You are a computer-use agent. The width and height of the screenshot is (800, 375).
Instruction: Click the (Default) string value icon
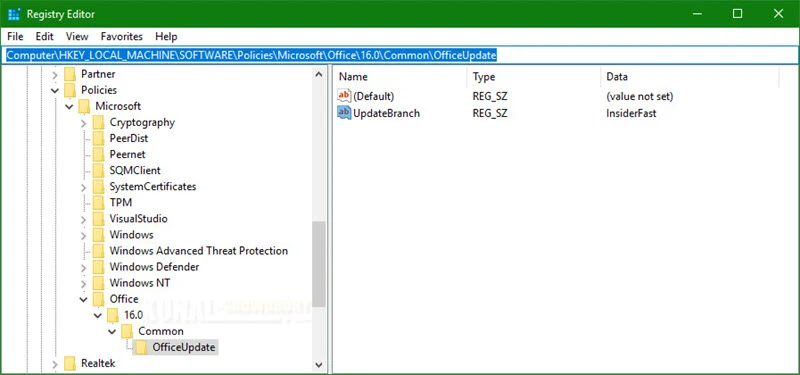tap(344, 96)
